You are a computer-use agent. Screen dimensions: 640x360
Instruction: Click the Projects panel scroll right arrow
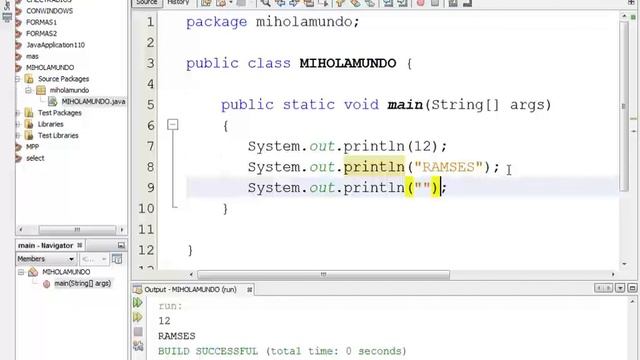pos(122,229)
